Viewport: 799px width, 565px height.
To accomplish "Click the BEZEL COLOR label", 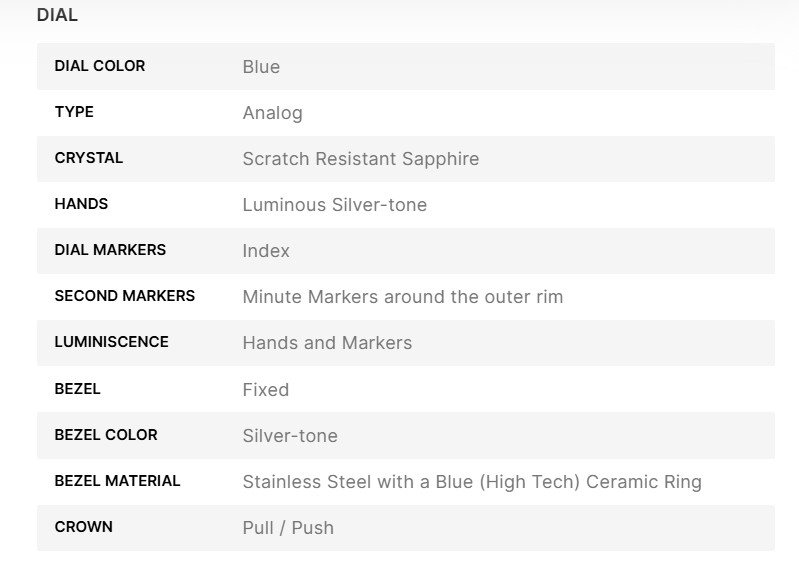I will (106, 435).
